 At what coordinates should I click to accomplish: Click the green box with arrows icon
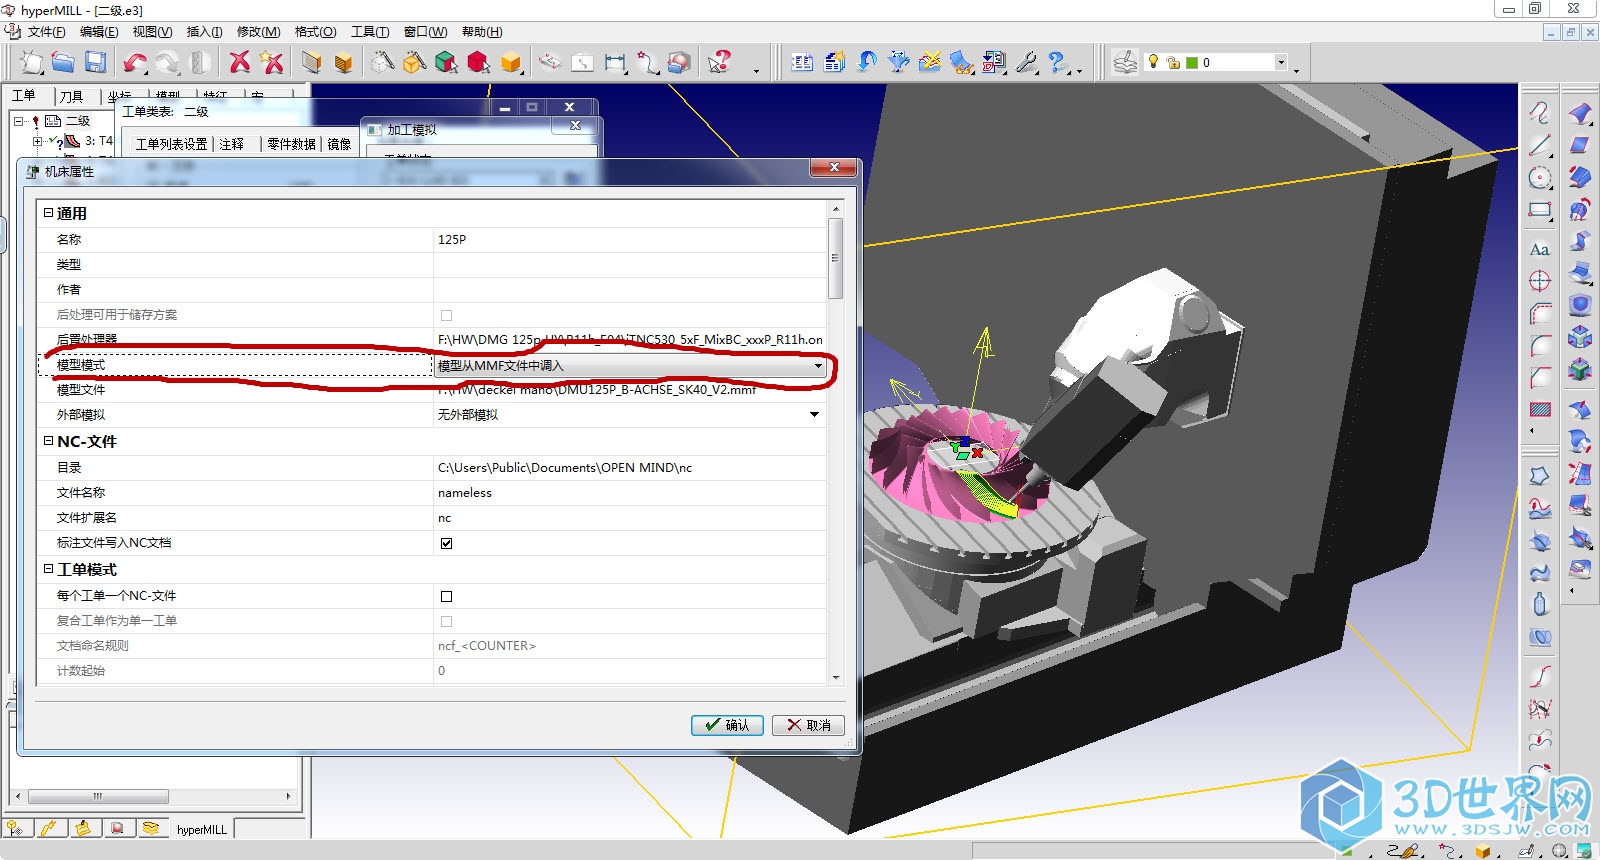(1580, 370)
